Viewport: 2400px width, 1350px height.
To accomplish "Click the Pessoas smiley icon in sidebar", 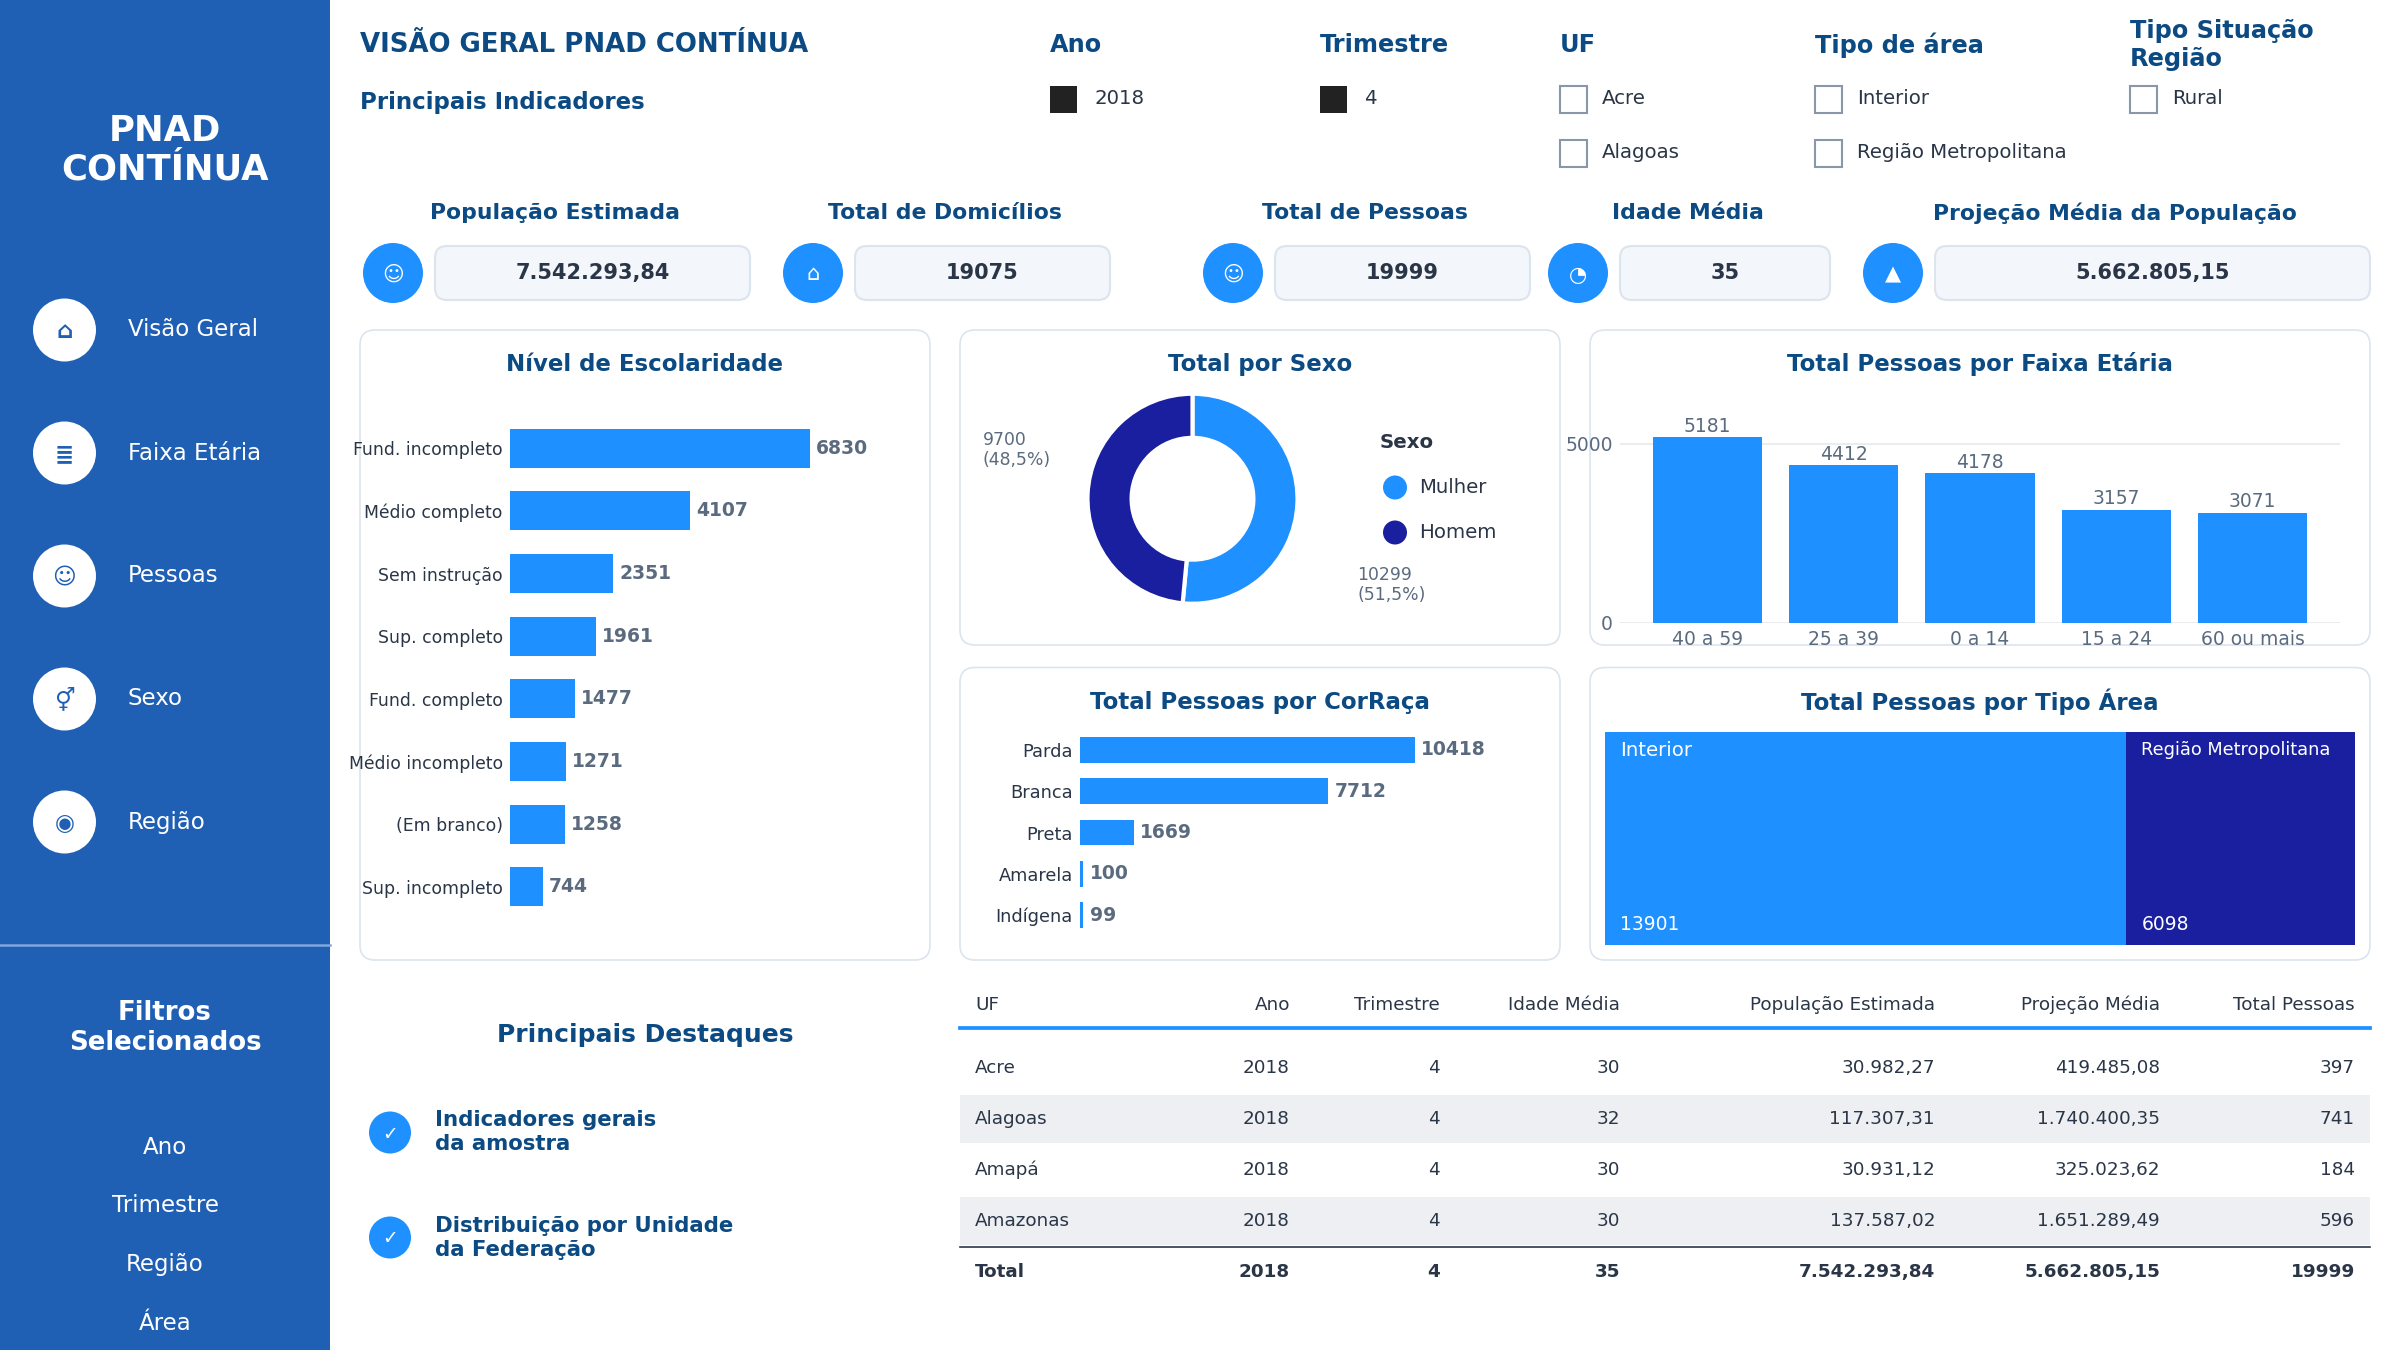I will (x=64, y=576).
